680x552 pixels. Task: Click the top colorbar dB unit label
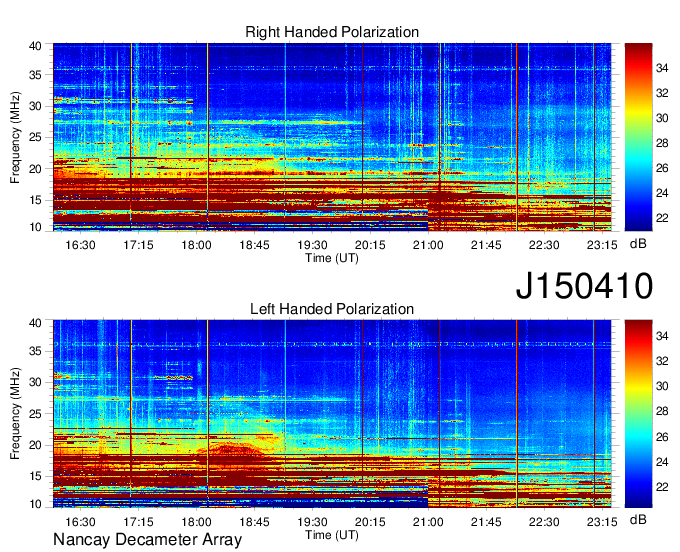click(x=638, y=244)
